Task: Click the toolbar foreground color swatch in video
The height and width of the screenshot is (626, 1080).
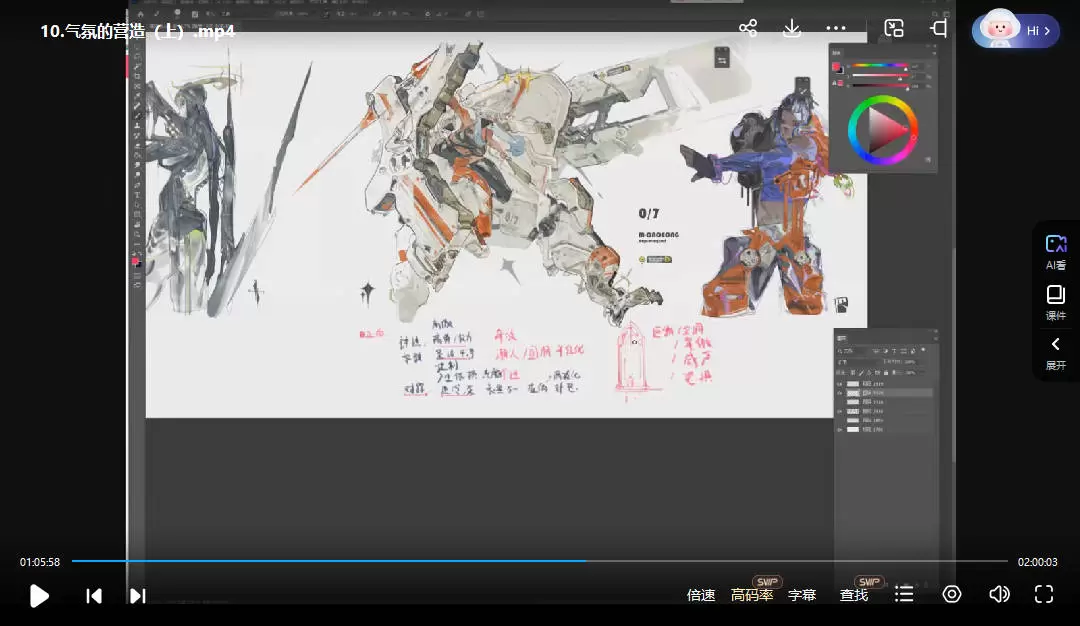Action: 136,262
